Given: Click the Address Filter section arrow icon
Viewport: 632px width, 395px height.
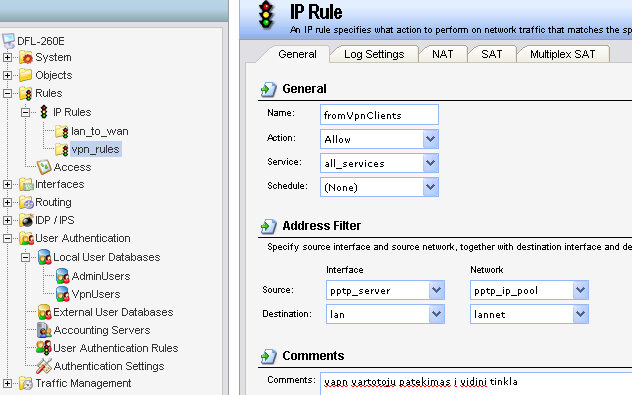Looking at the screenshot, I should (268, 226).
